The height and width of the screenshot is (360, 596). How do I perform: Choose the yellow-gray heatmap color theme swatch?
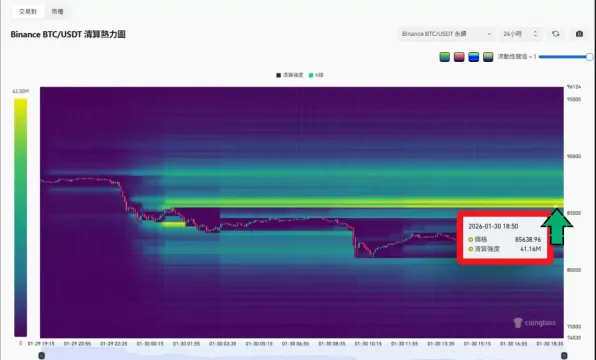click(488, 57)
